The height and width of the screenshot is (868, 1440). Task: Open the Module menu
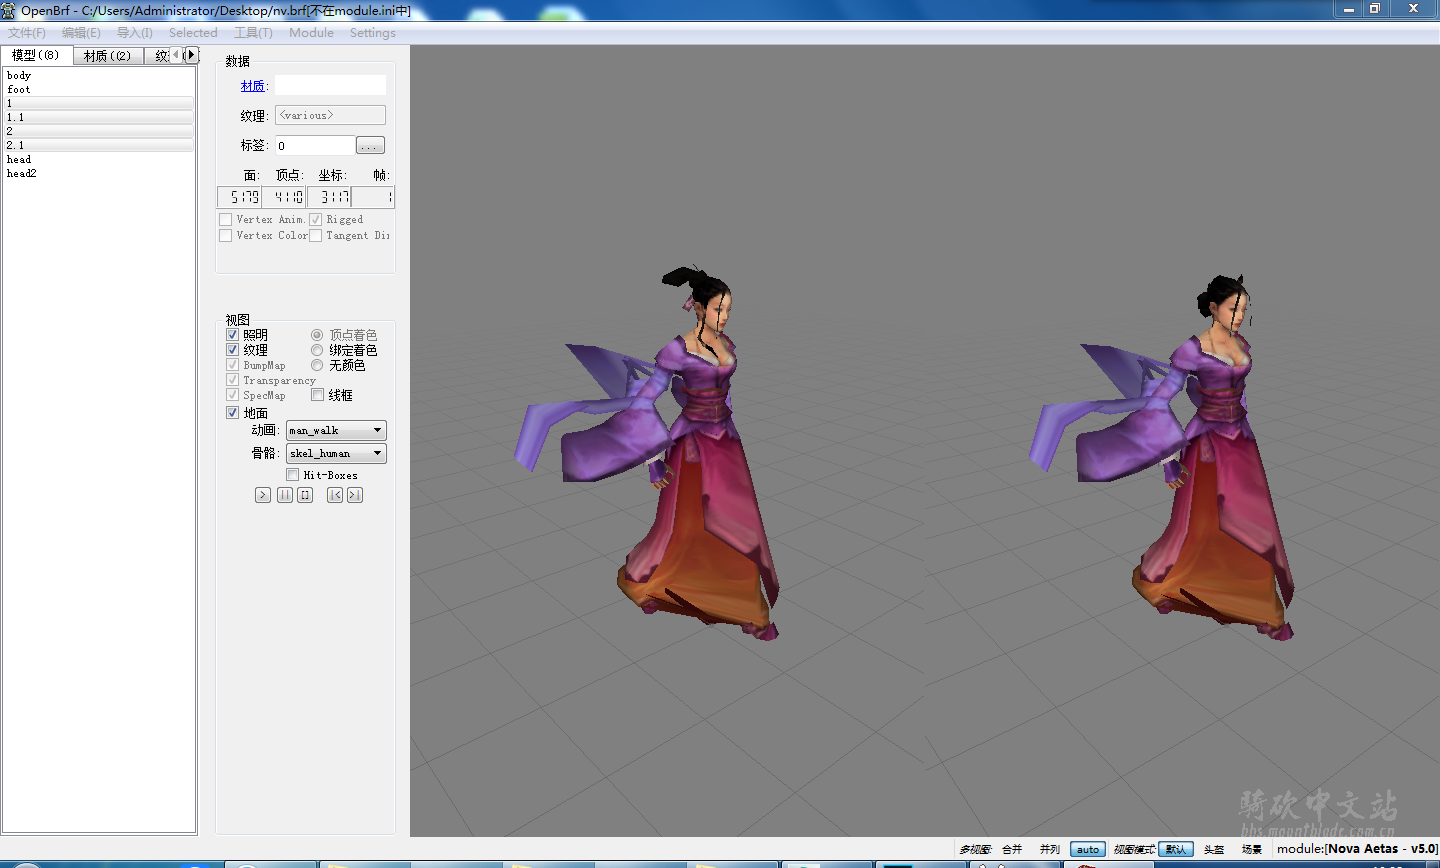(x=311, y=33)
